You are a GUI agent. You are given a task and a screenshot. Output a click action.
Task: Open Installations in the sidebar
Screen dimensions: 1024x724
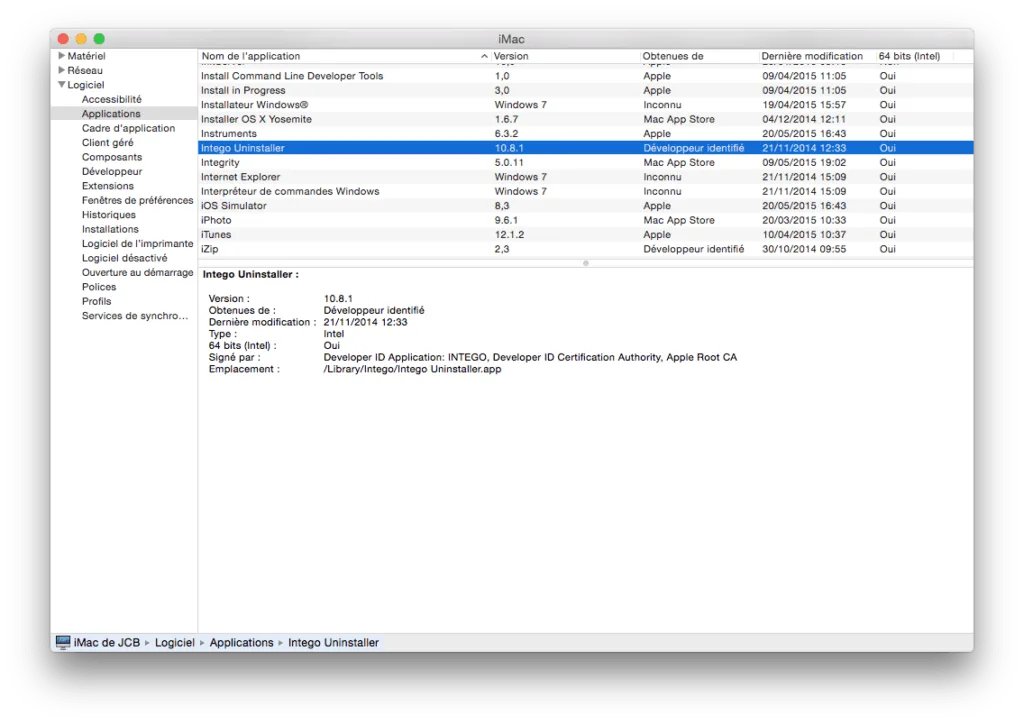(x=110, y=229)
